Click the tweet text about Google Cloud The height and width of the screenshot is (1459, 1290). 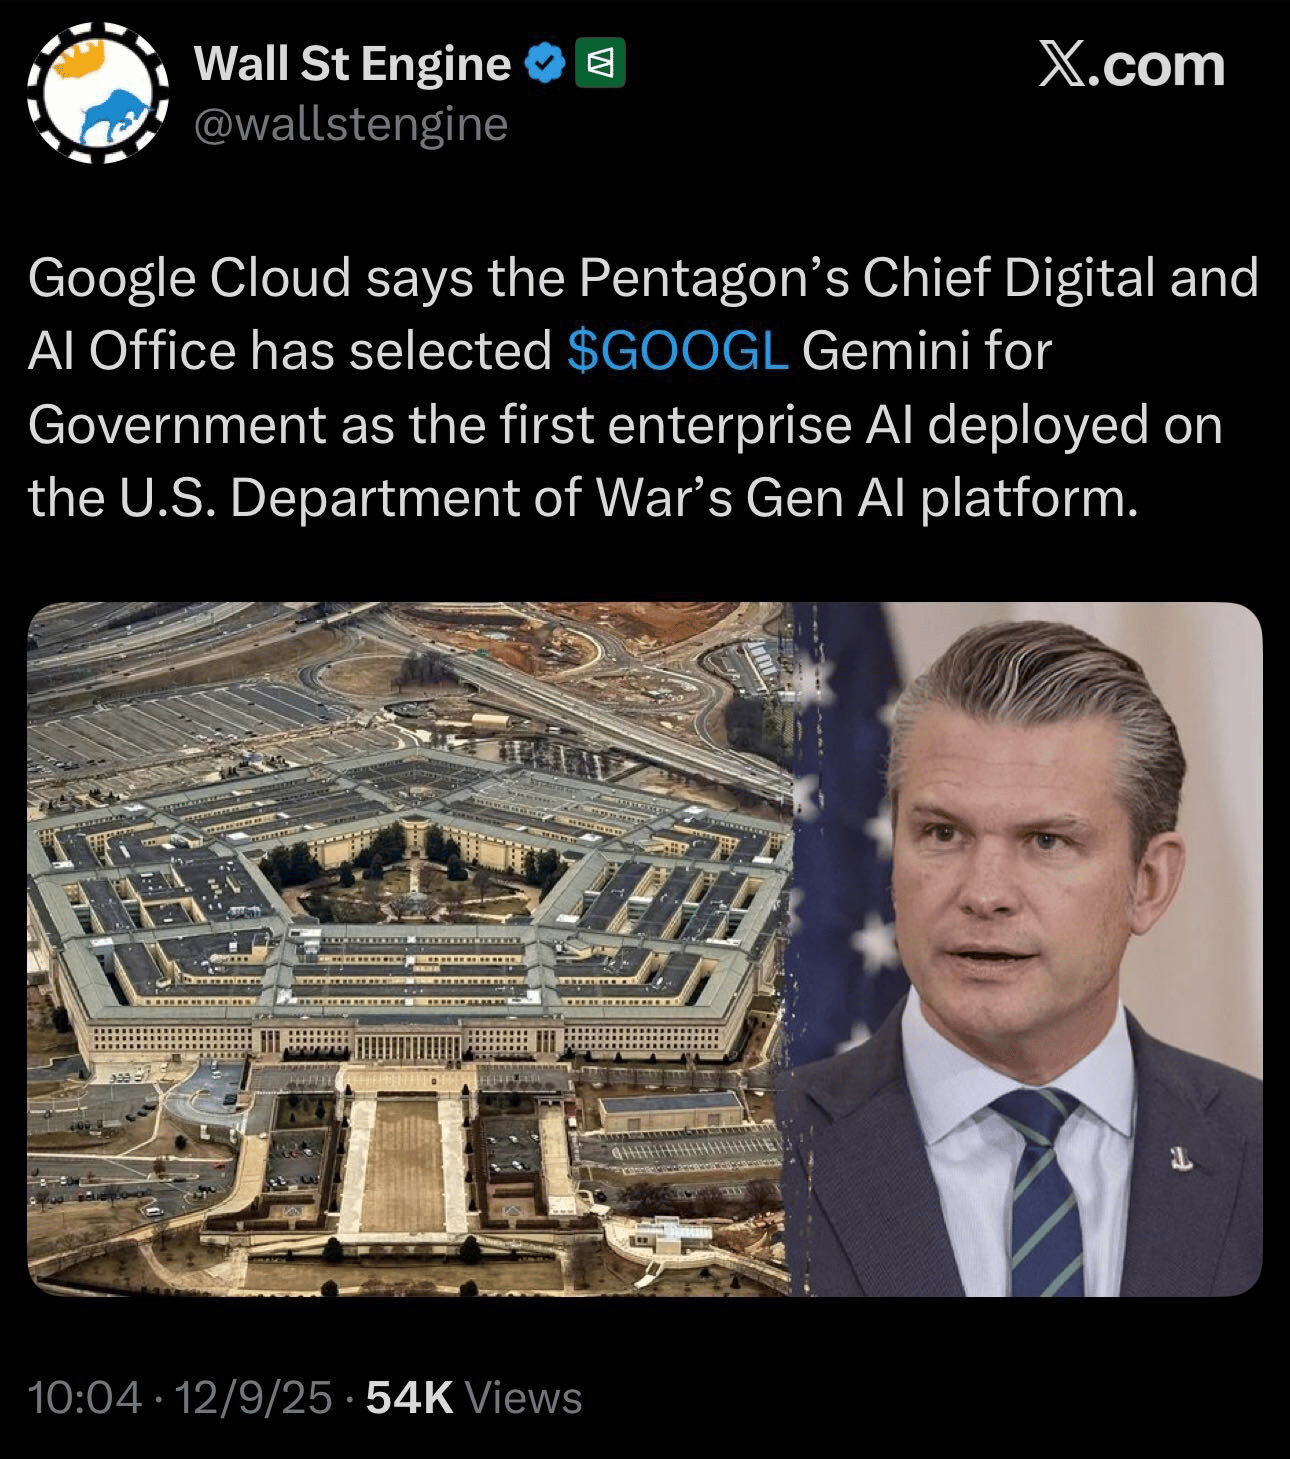643,388
